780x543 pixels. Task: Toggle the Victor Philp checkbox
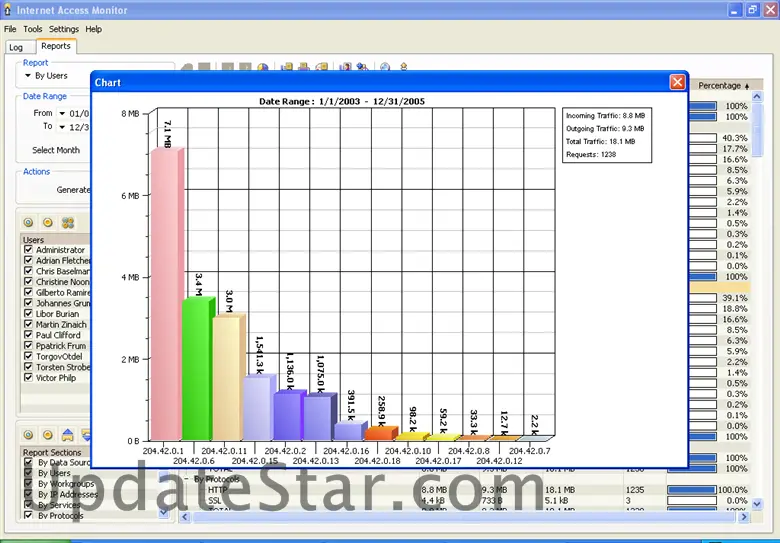(x=28, y=377)
